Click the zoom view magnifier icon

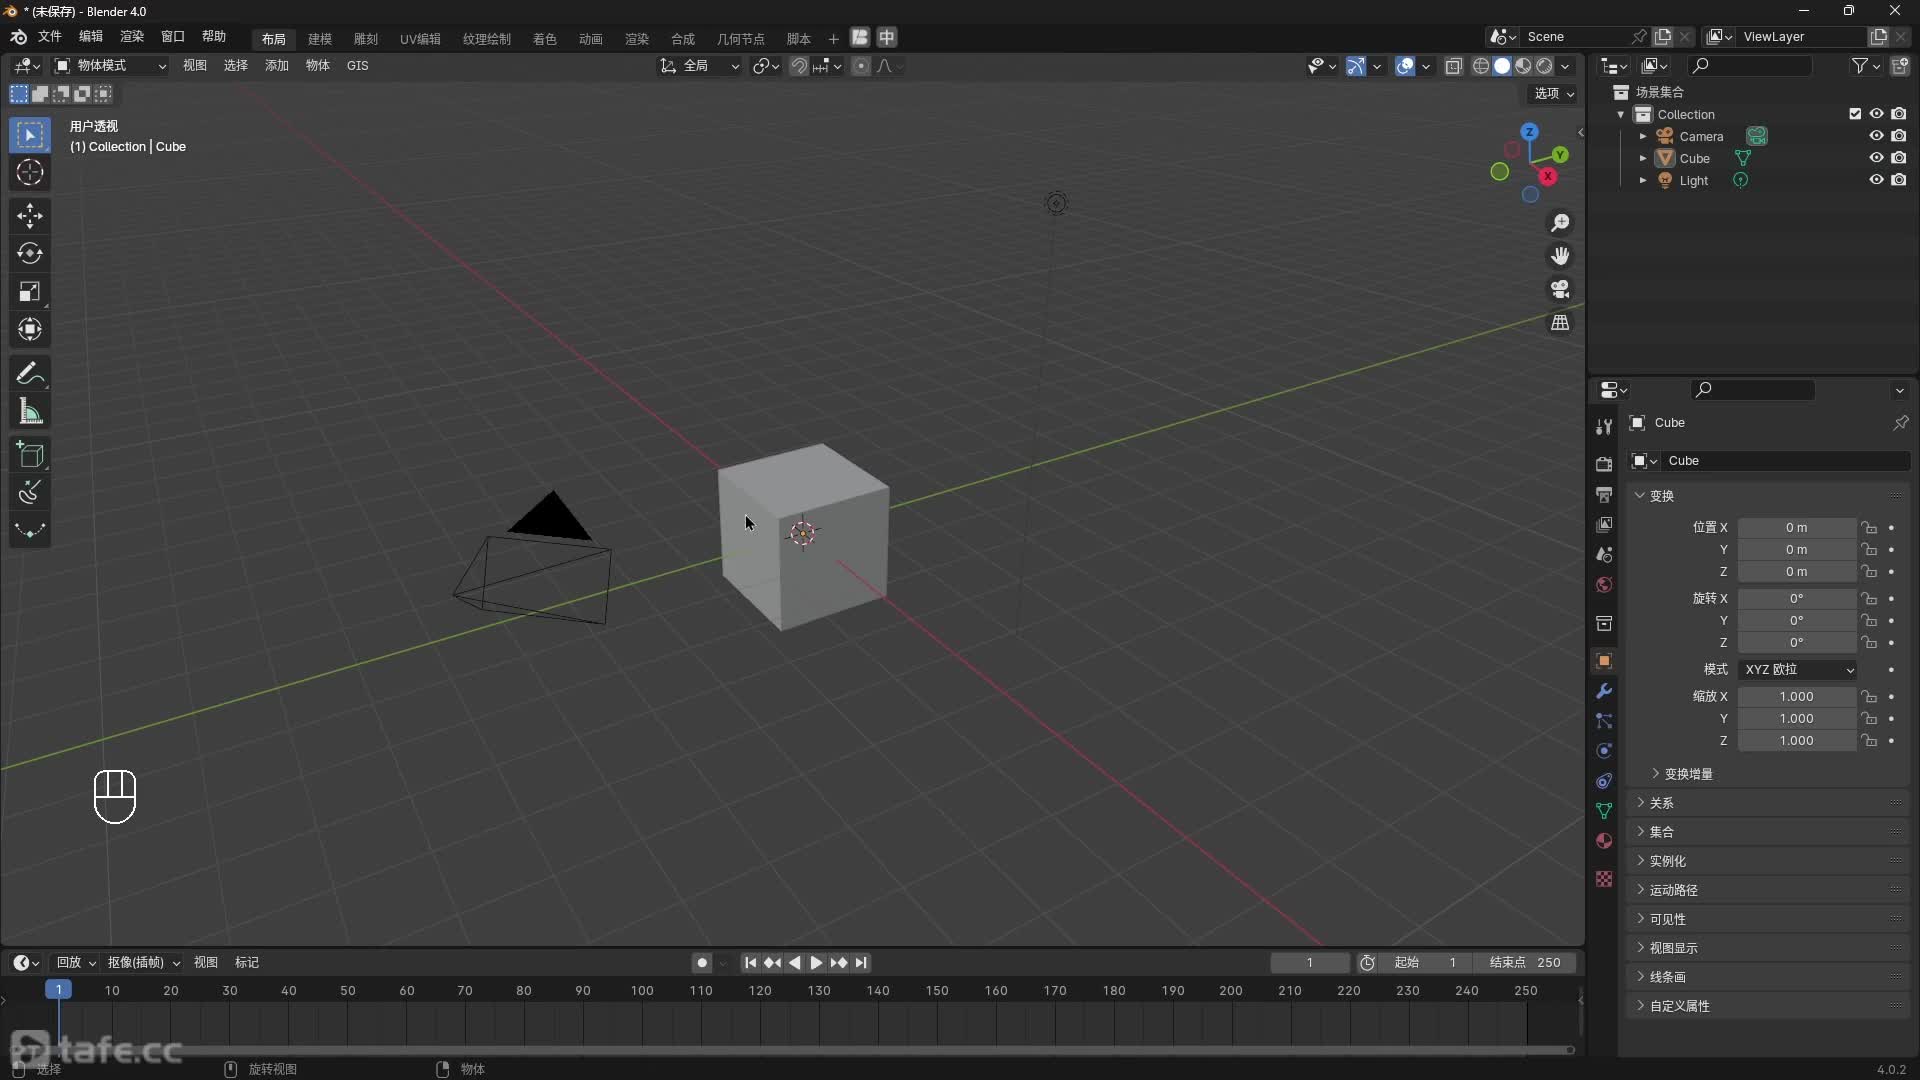tap(1560, 223)
